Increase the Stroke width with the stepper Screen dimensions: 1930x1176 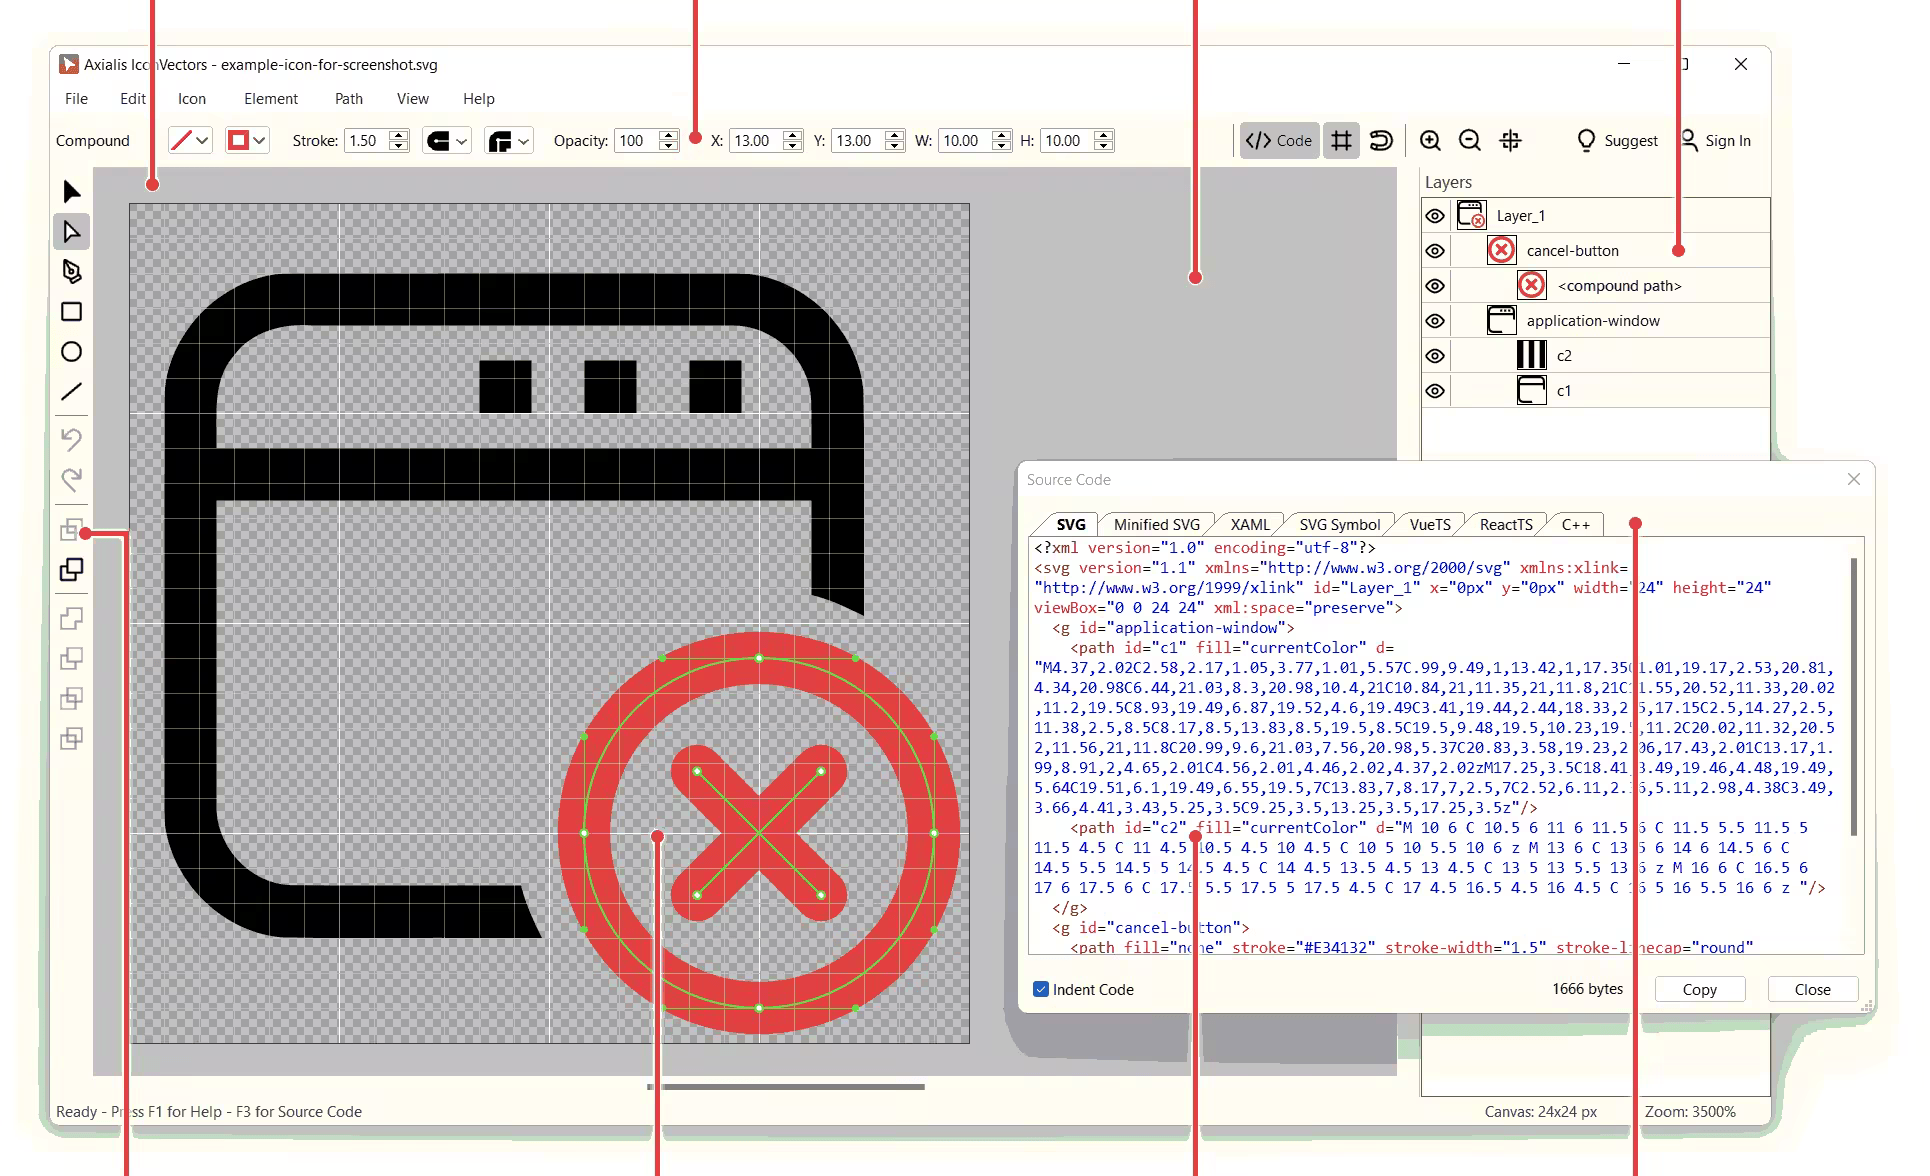coord(397,134)
